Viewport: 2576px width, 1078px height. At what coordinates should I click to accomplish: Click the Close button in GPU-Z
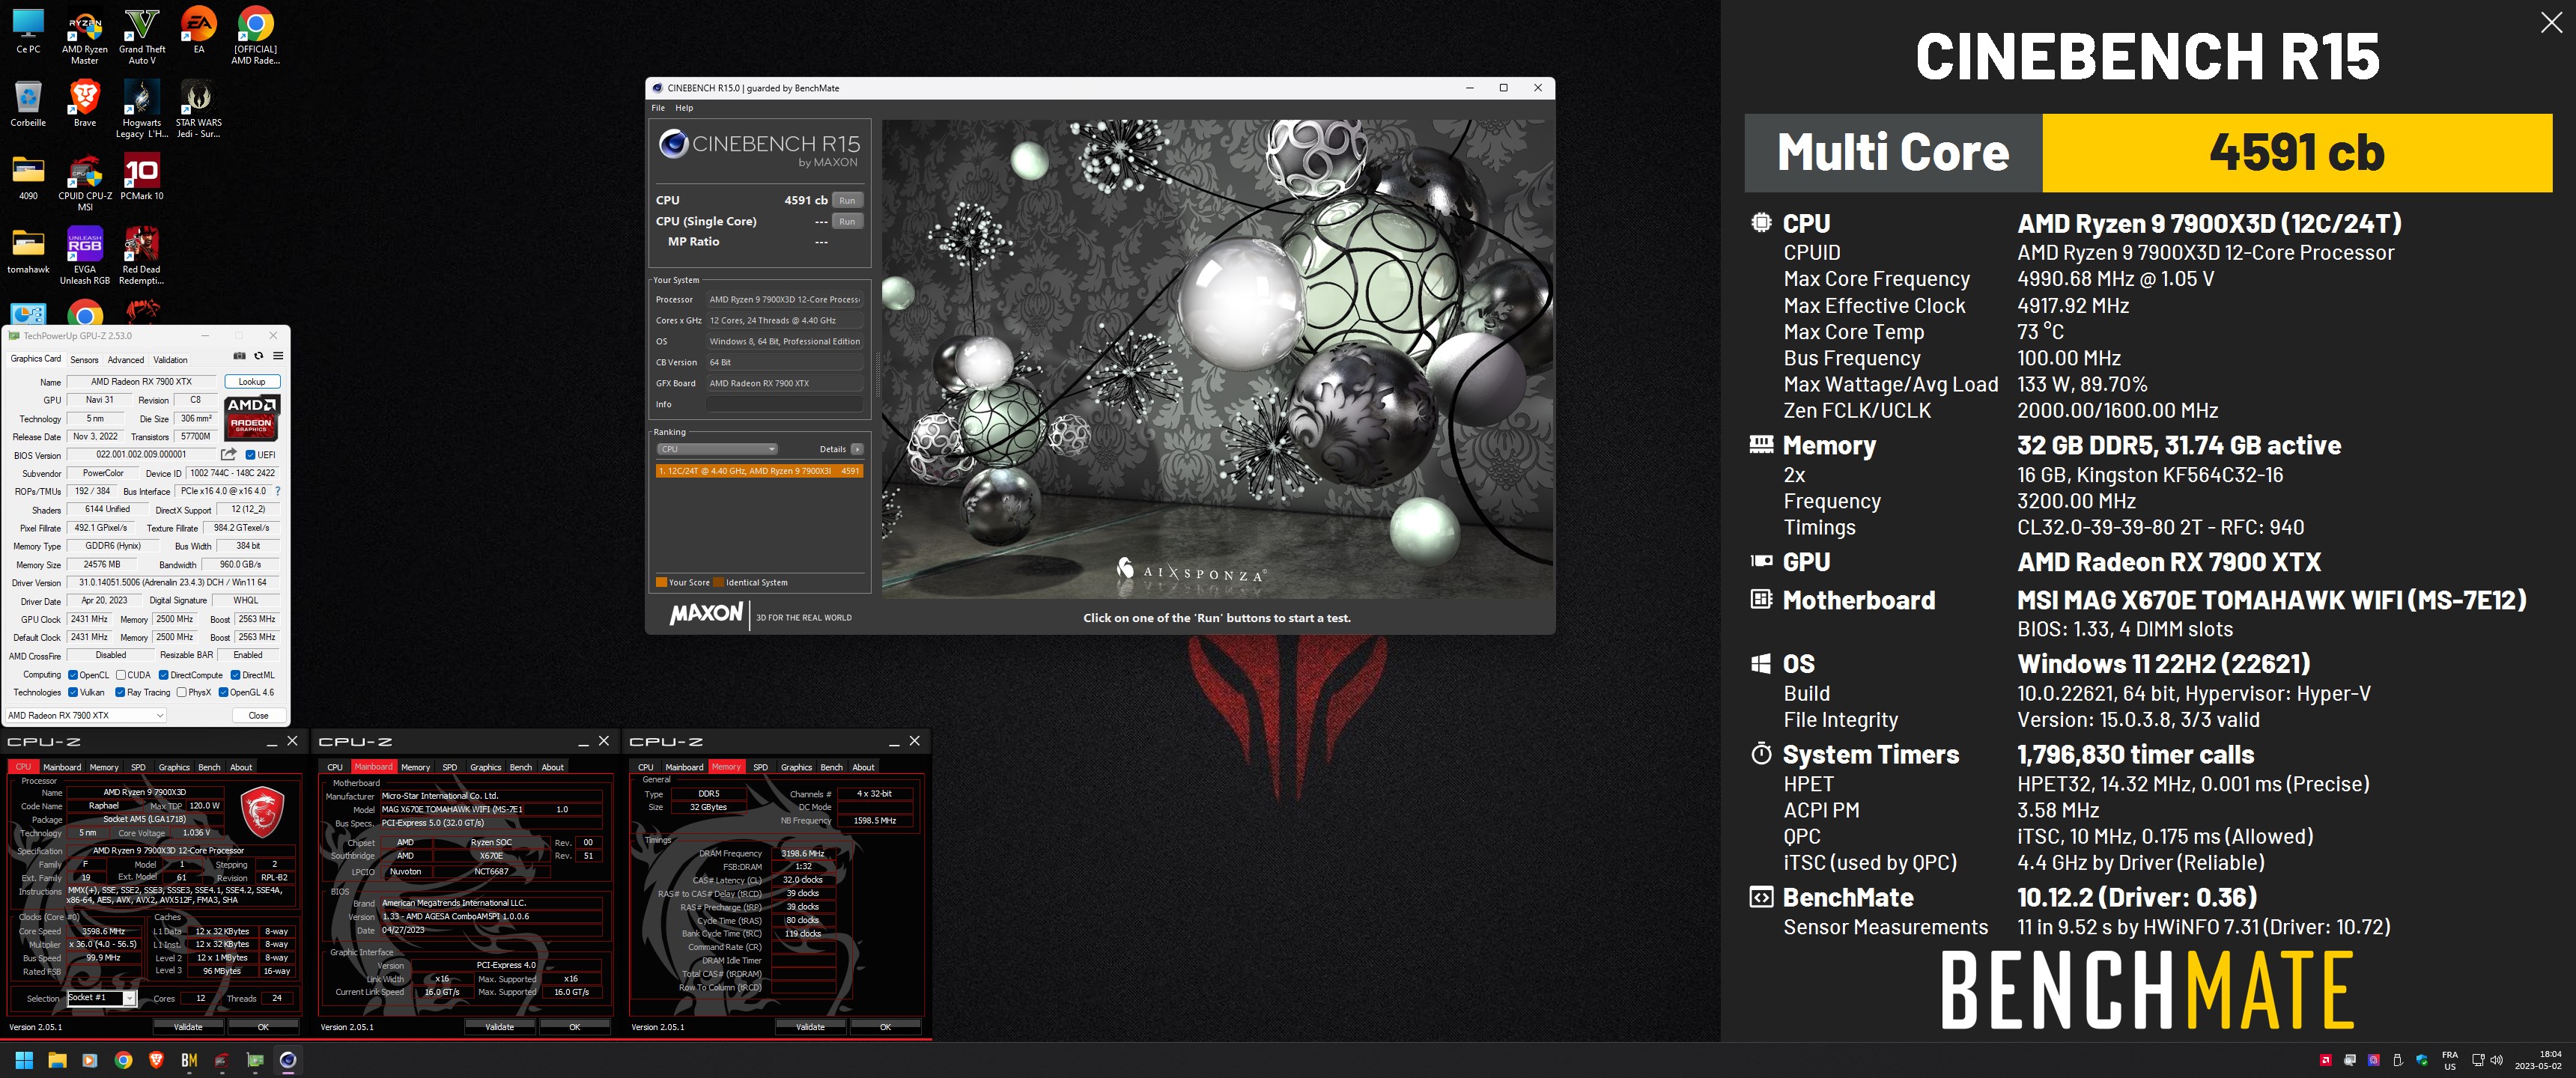tap(258, 715)
